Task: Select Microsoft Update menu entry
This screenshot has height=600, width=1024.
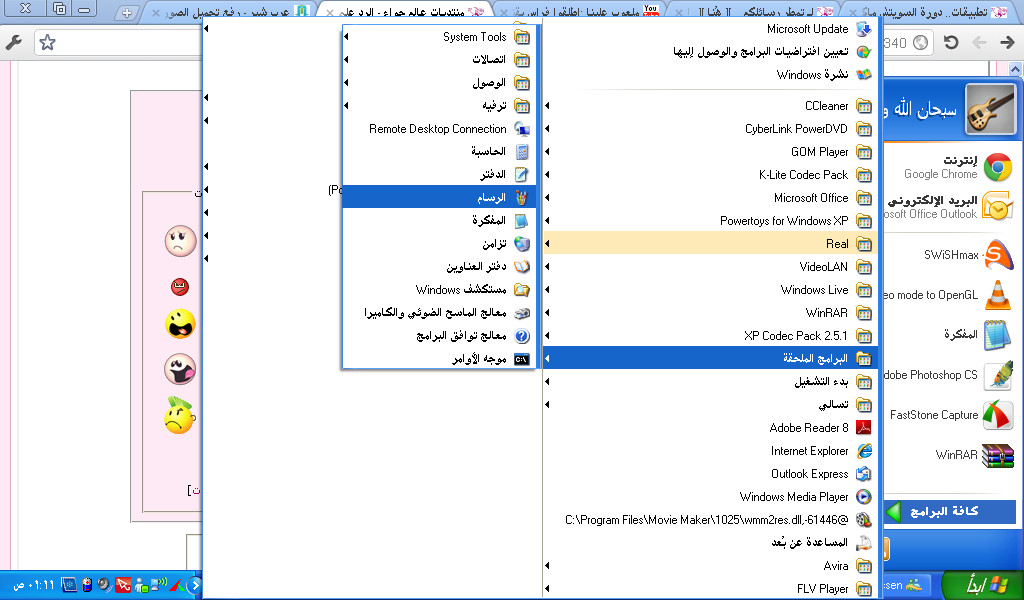Action: click(808, 29)
